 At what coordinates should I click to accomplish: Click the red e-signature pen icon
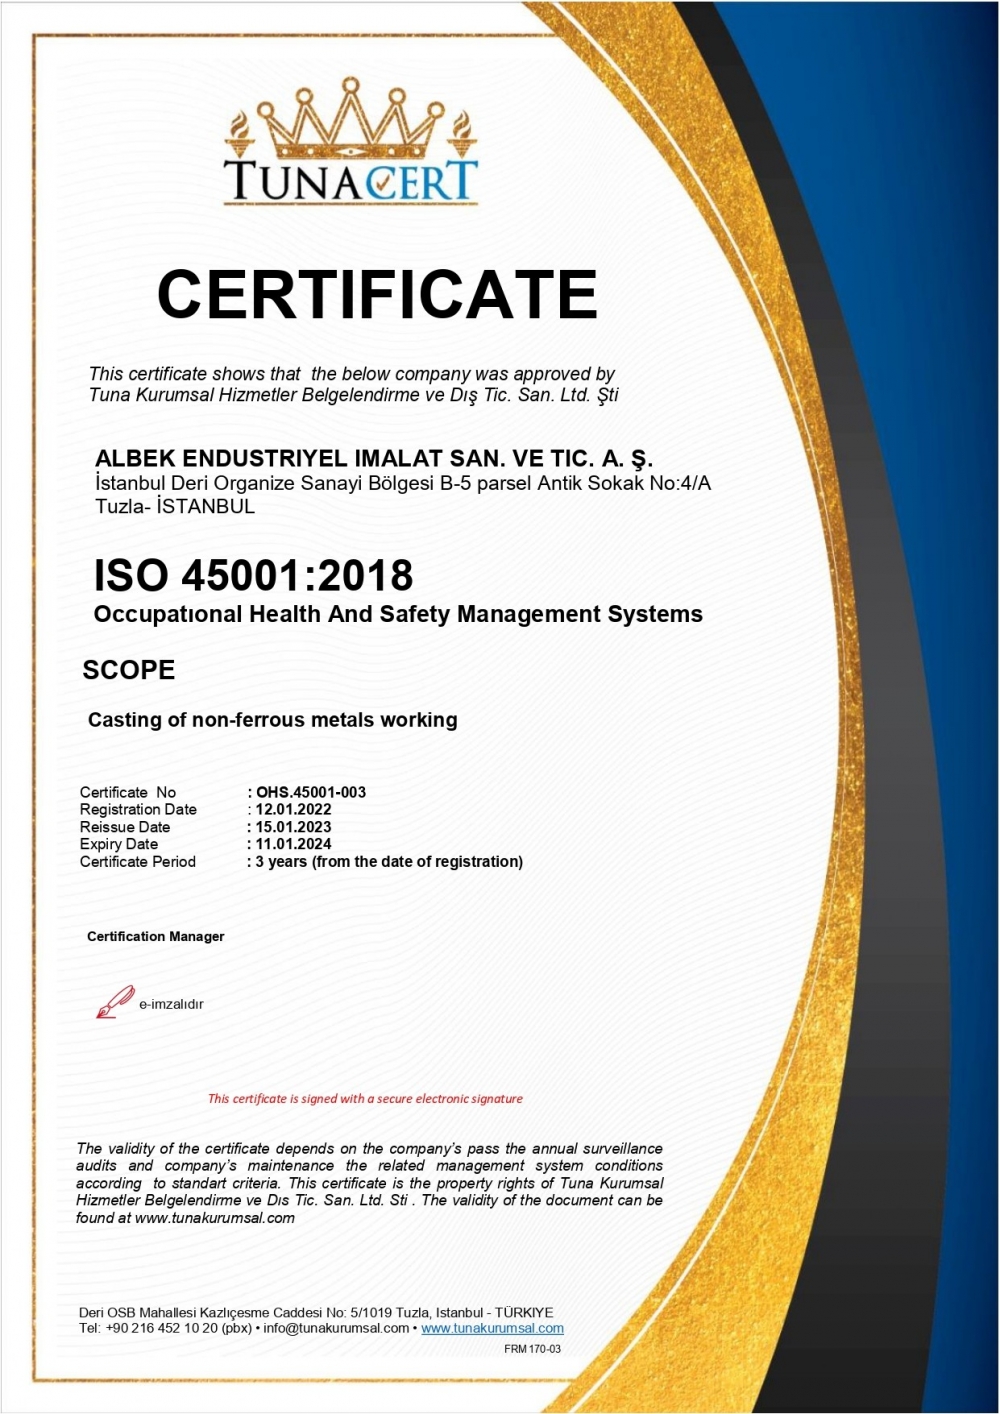click(114, 1001)
